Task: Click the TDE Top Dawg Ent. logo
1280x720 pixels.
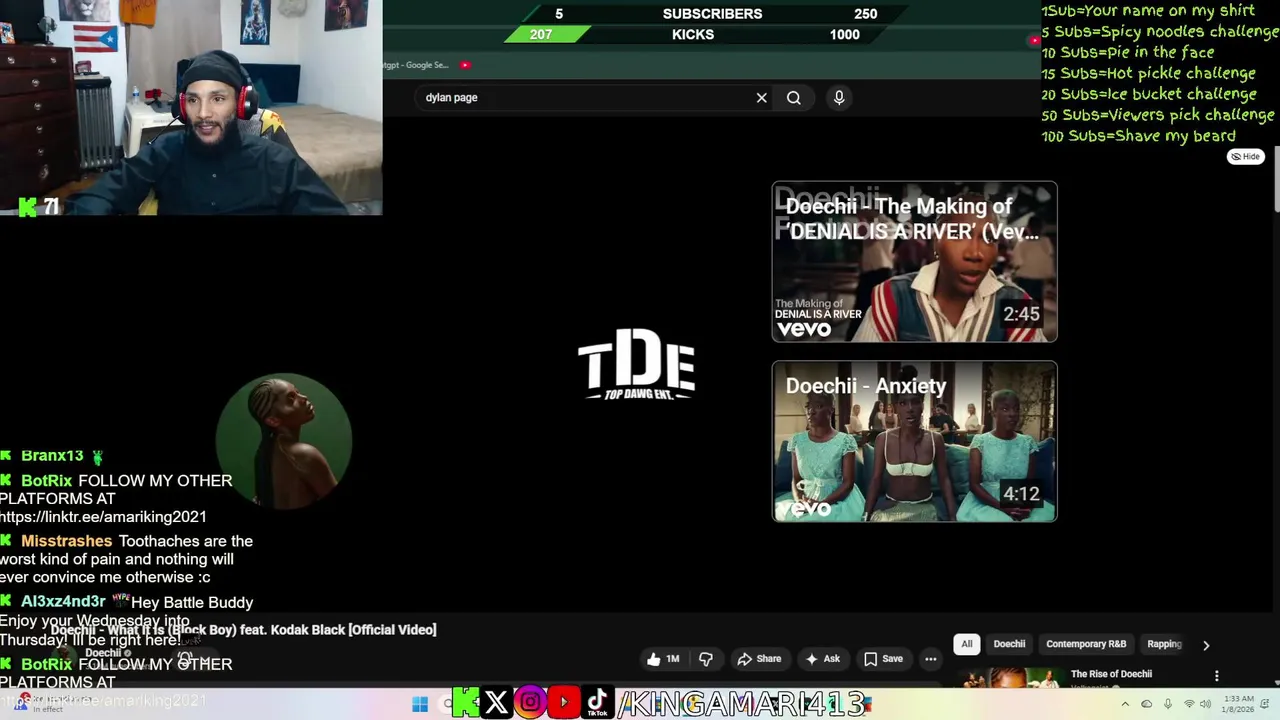Action: [x=636, y=364]
